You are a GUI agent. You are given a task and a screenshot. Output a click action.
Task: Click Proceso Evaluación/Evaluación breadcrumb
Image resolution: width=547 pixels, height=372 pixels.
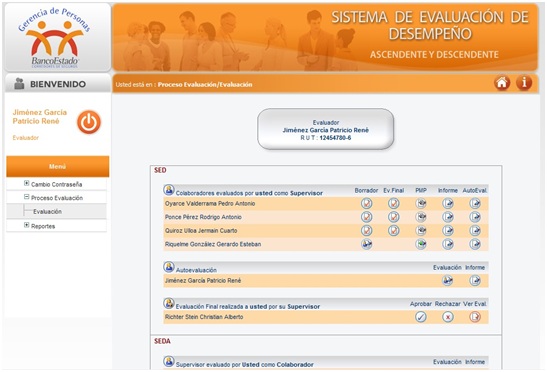pos(205,84)
